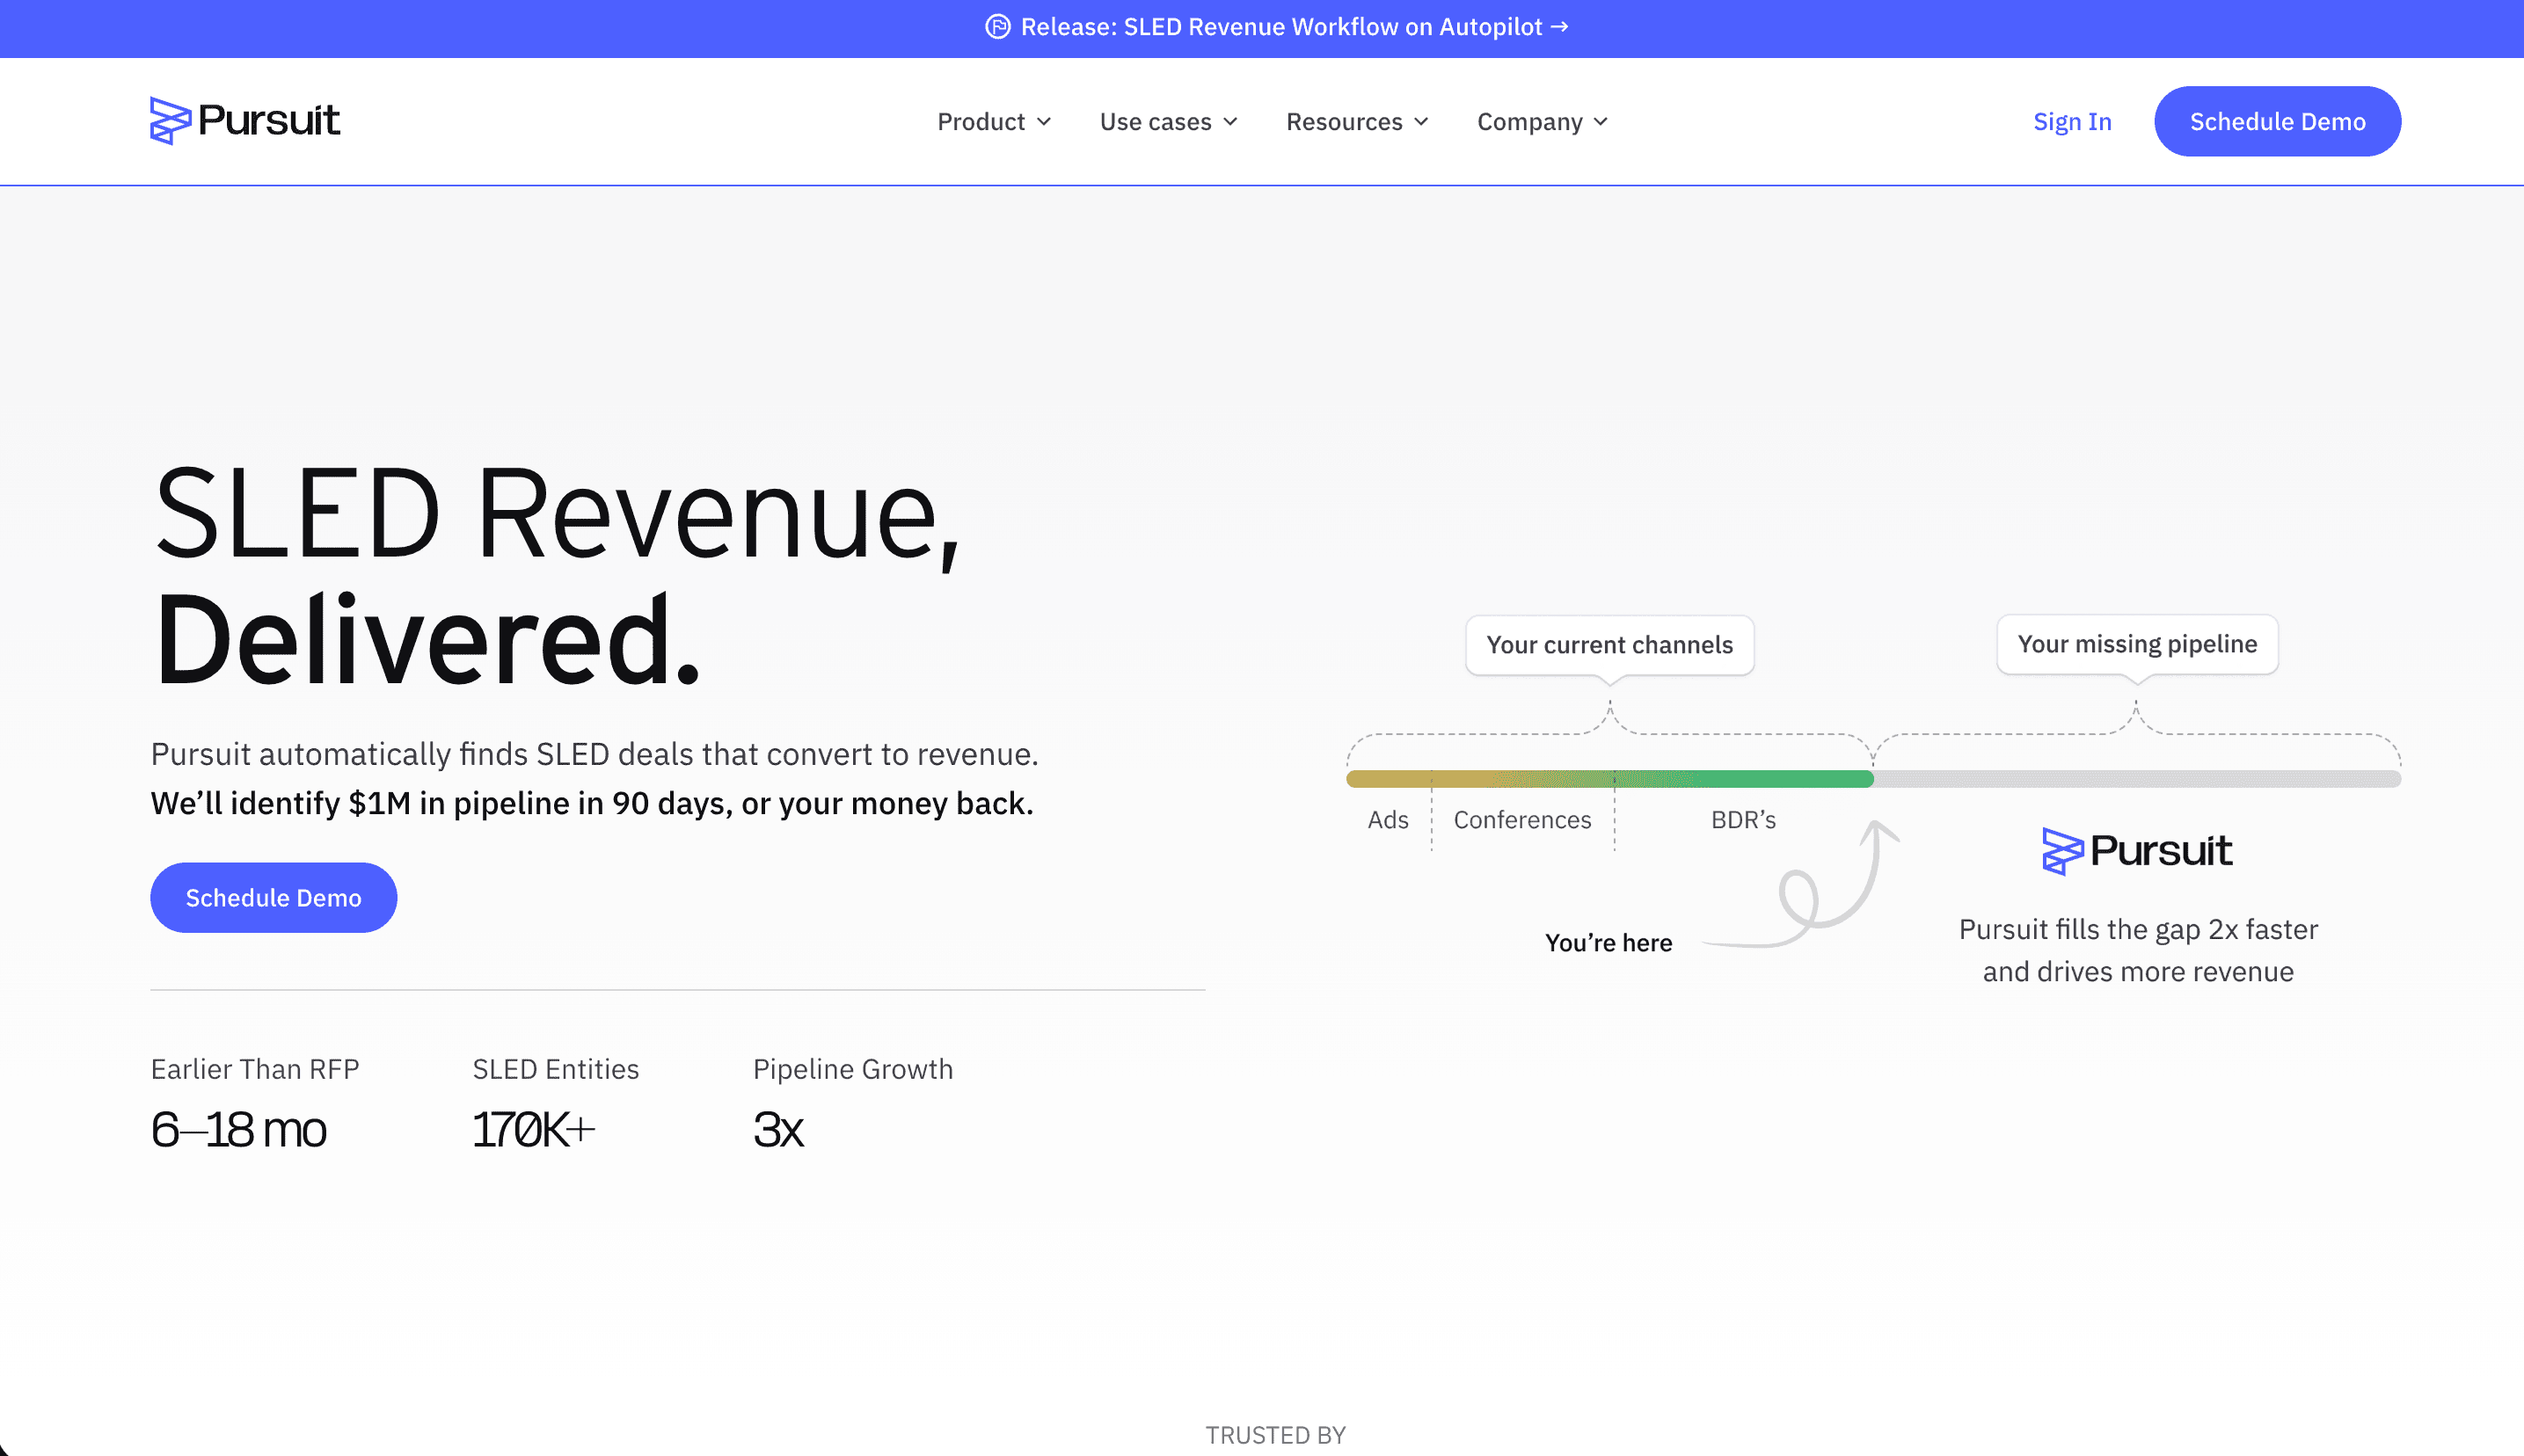Click the 'TRUSTED BY' heading
This screenshot has height=1456, width=2524.
[x=1275, y=1435]
